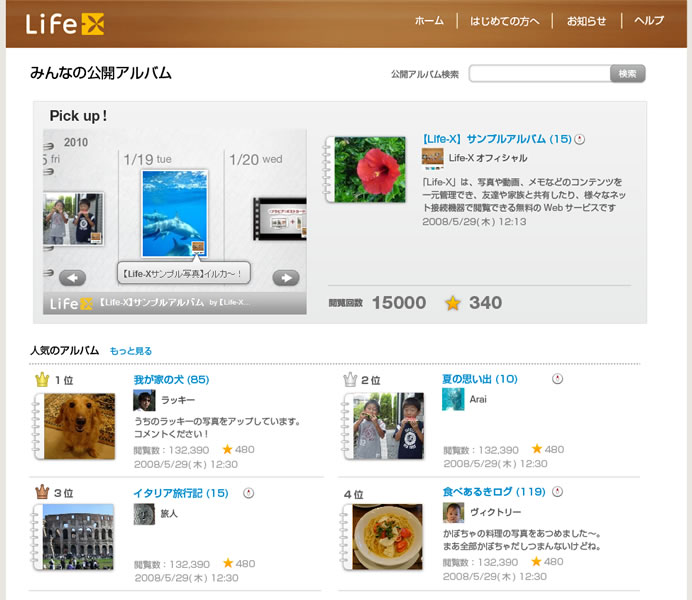Open the はじめての方へ menu item
The image size is (692, 600).
click(x=505, y=21)
